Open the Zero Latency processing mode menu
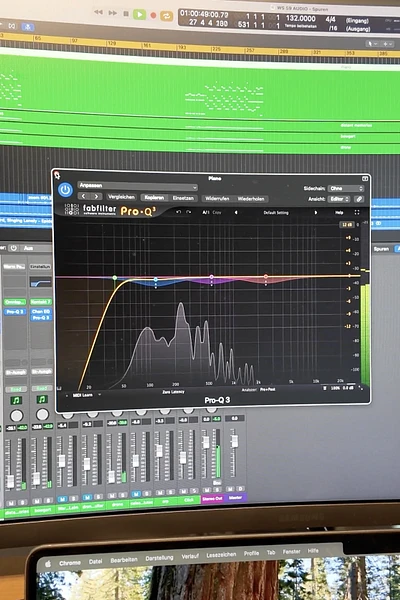 pyautogui.click(x=173, y=392)
